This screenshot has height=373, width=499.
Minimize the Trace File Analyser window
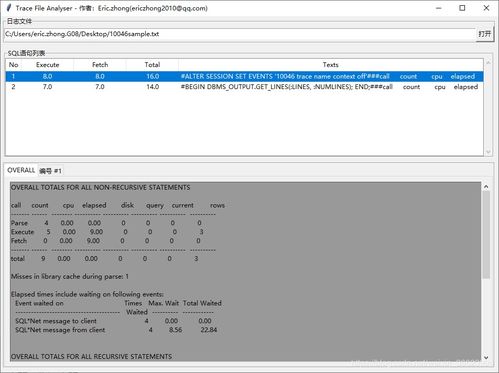(439, 8)
